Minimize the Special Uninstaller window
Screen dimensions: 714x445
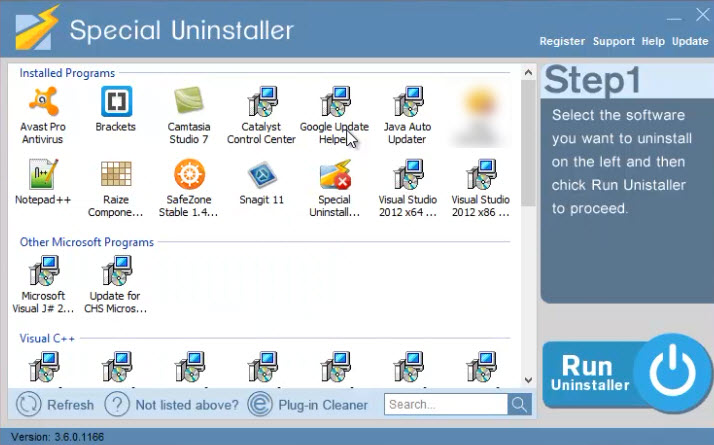pos(674,19)
